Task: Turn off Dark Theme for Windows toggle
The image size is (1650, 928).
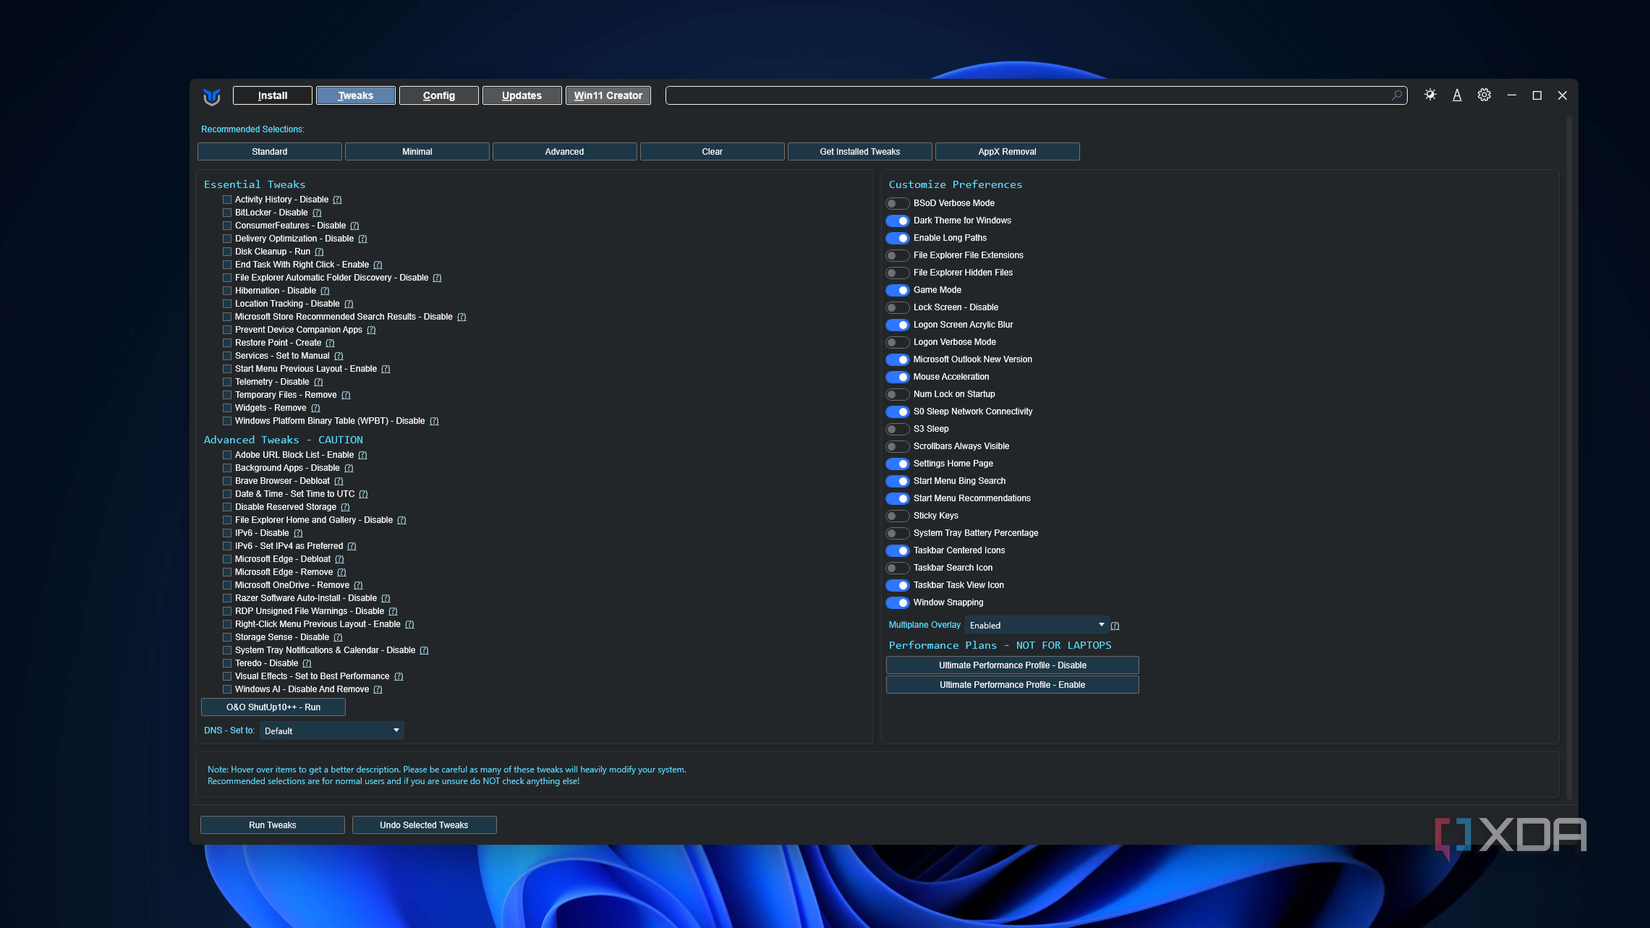Action: pos(897,221)
